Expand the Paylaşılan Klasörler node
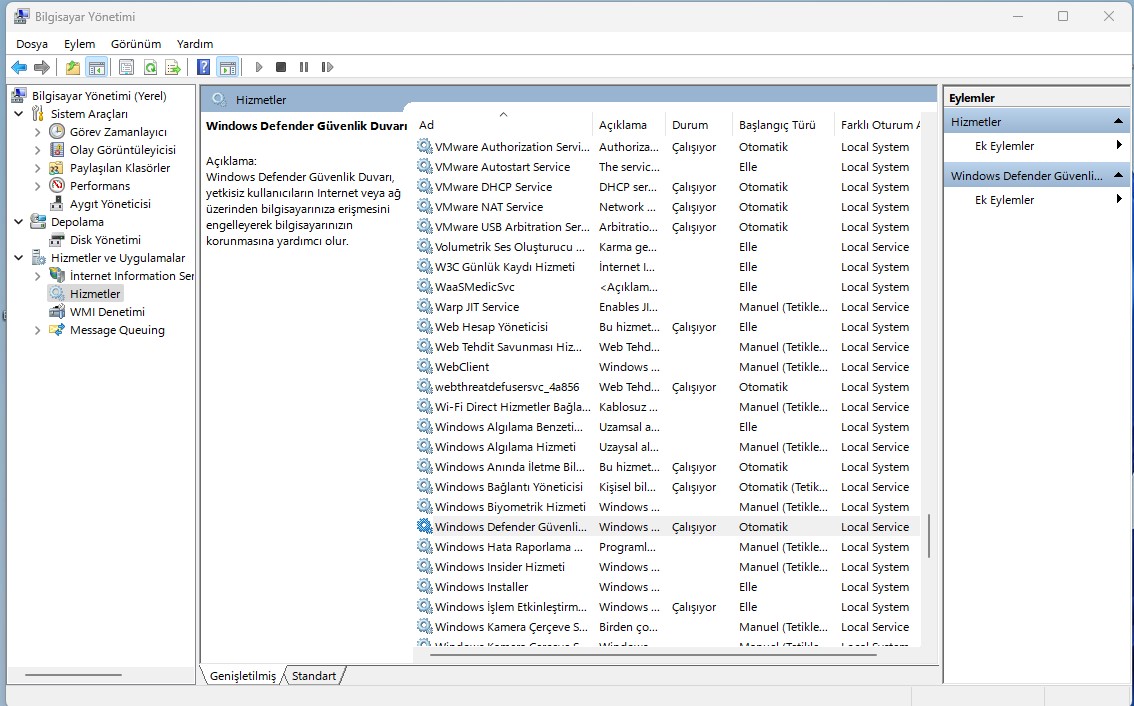The width and height of the screenshot is (1134, 706). (38, 168)
